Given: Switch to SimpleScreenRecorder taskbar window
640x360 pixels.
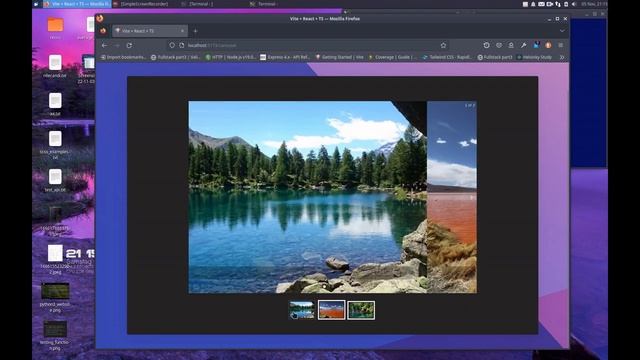Looking at the screenshot, I should pos(140,4).
